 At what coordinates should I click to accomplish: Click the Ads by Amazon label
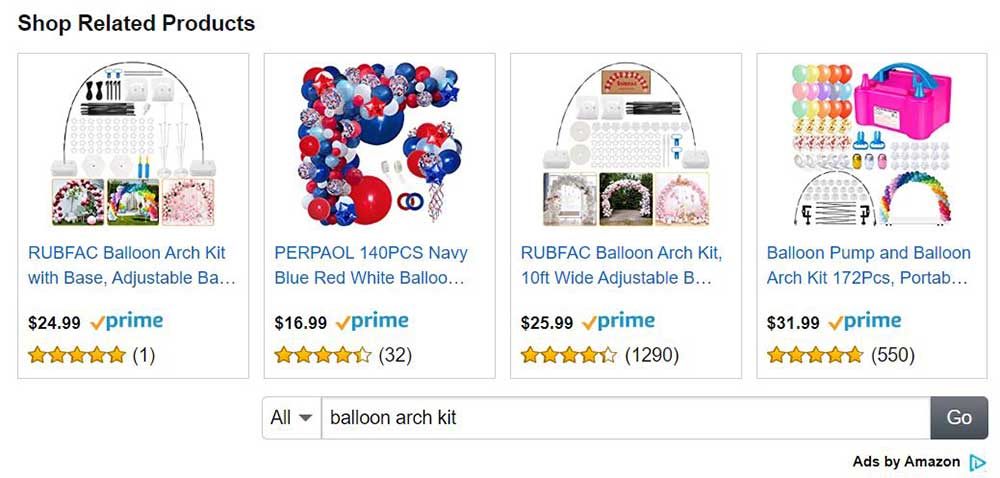click(905, 462)
